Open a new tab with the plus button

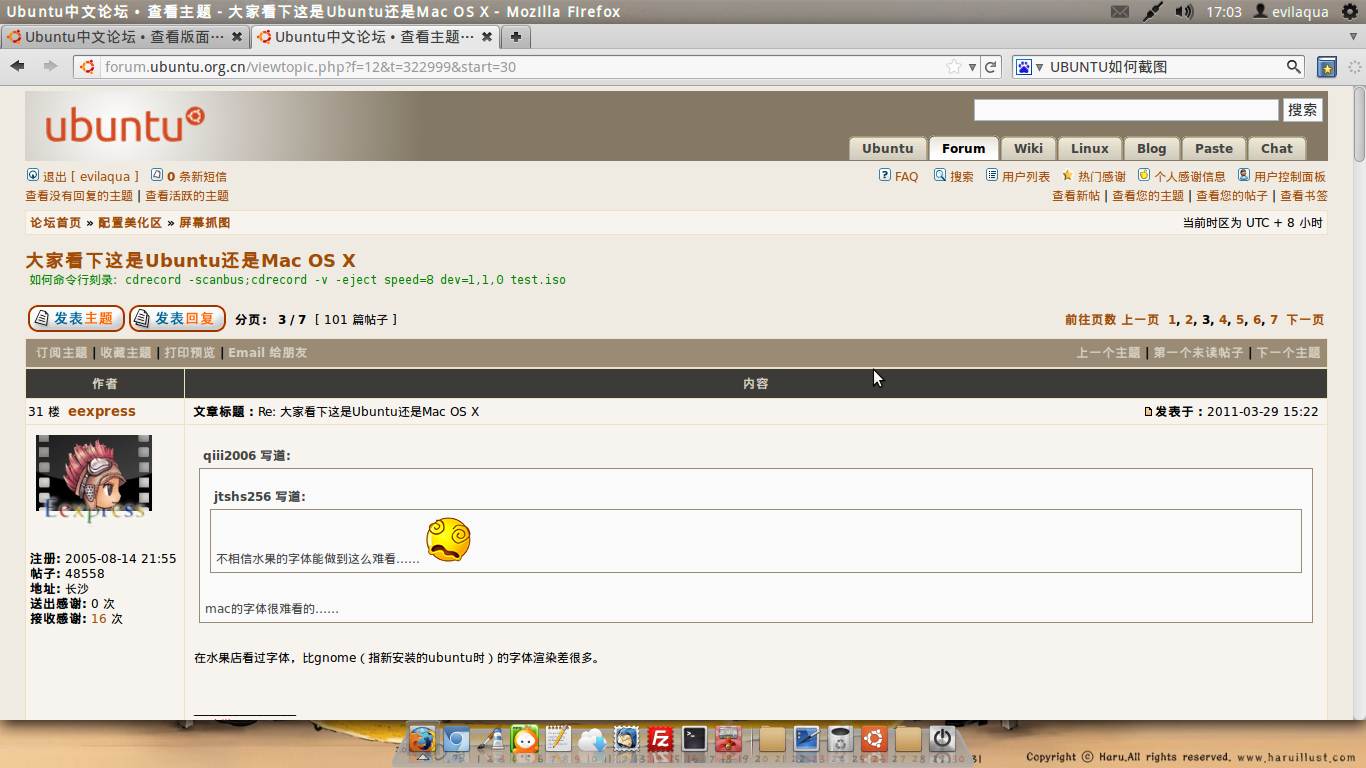515,37
